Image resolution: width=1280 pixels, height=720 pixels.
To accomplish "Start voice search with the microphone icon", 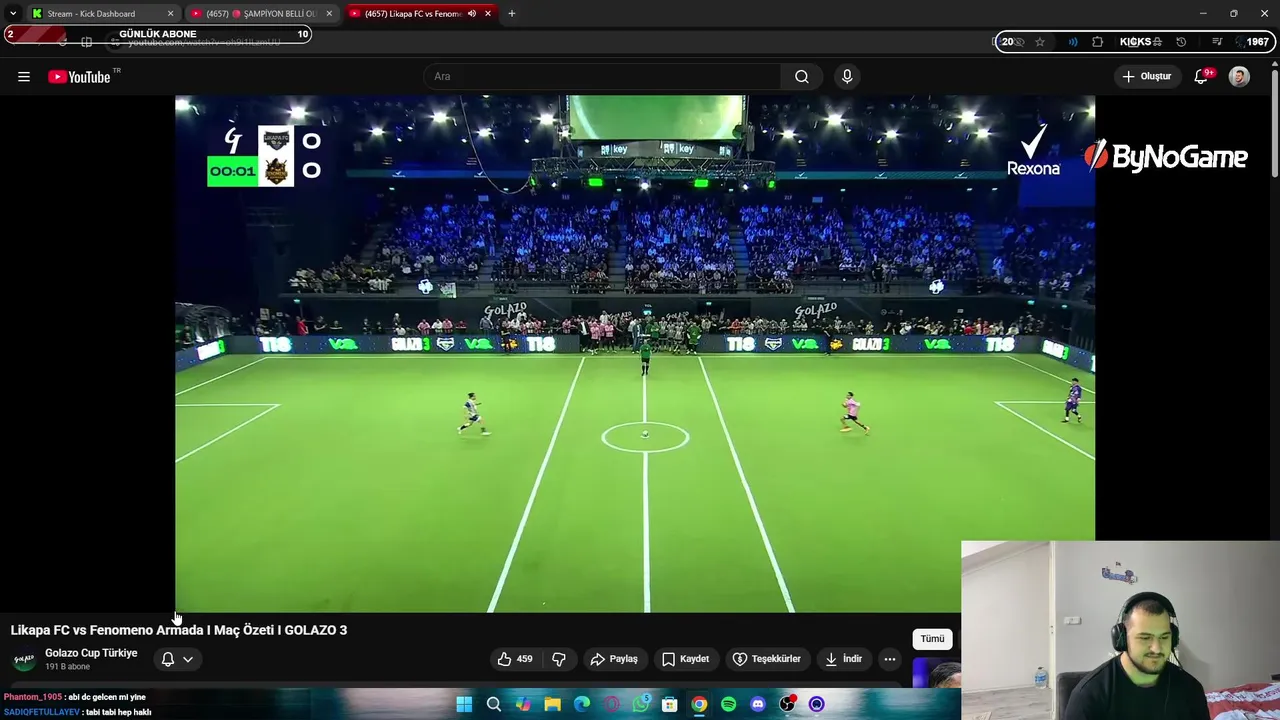I will [847, 77].
